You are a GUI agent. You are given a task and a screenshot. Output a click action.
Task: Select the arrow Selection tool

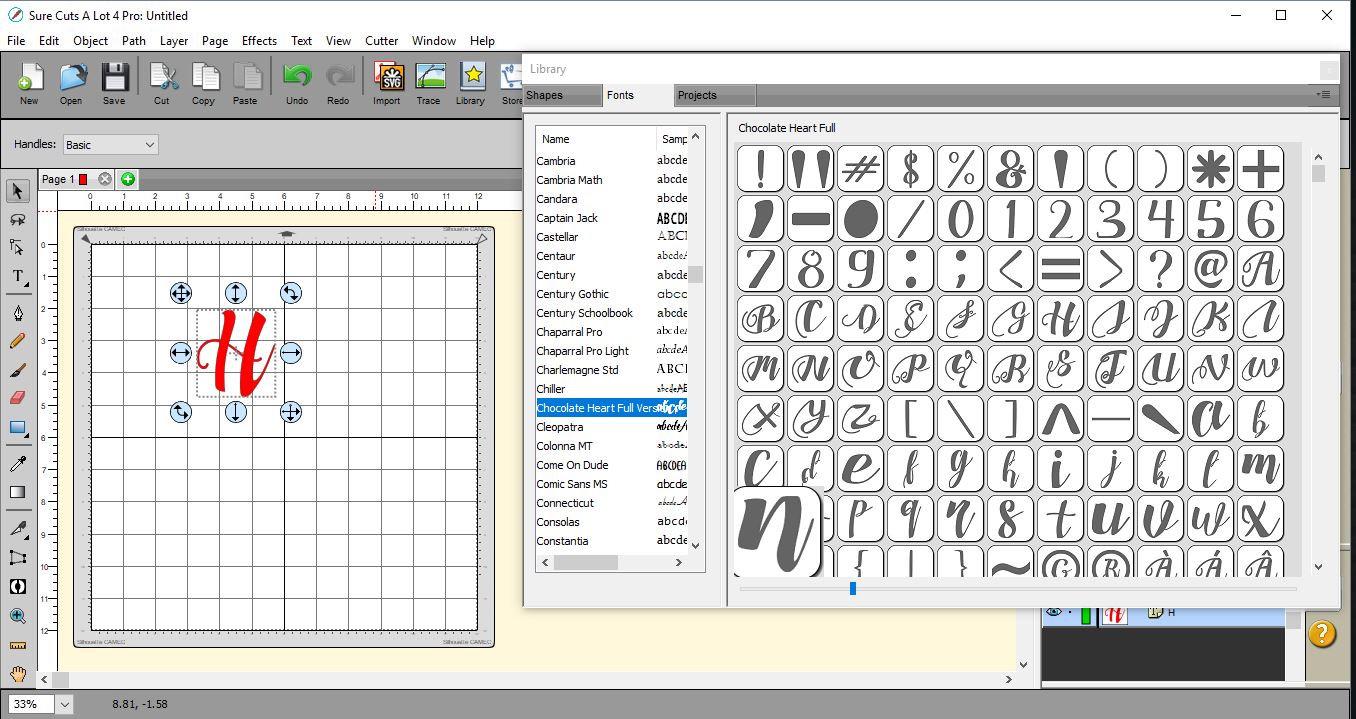click(17, 190)
